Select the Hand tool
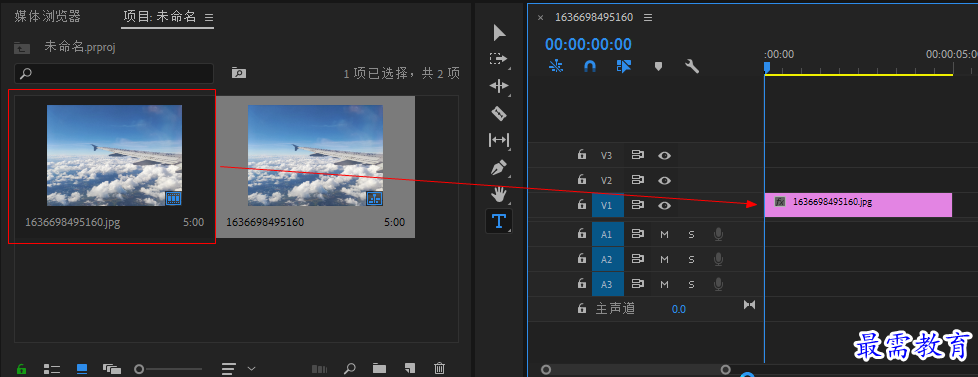Viewport: 978px width, 377px height. (x=499, y=194)
